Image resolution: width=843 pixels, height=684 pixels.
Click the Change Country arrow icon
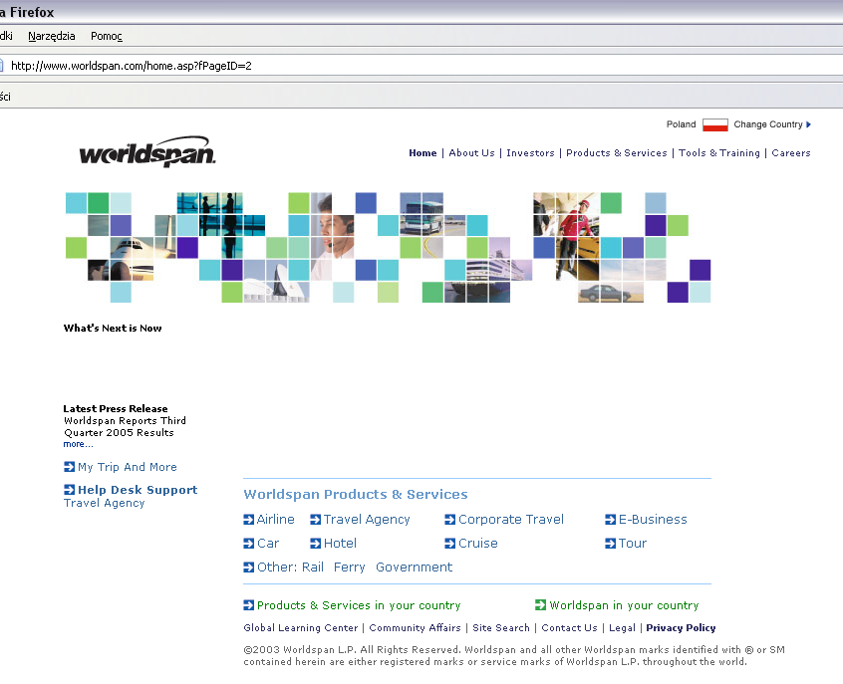808,125
